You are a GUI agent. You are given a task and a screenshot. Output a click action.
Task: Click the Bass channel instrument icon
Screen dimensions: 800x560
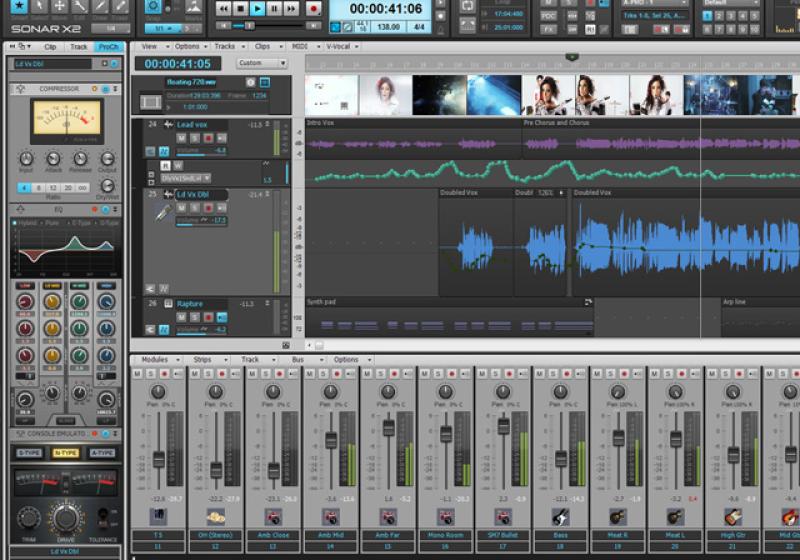(x=560, y=517)
